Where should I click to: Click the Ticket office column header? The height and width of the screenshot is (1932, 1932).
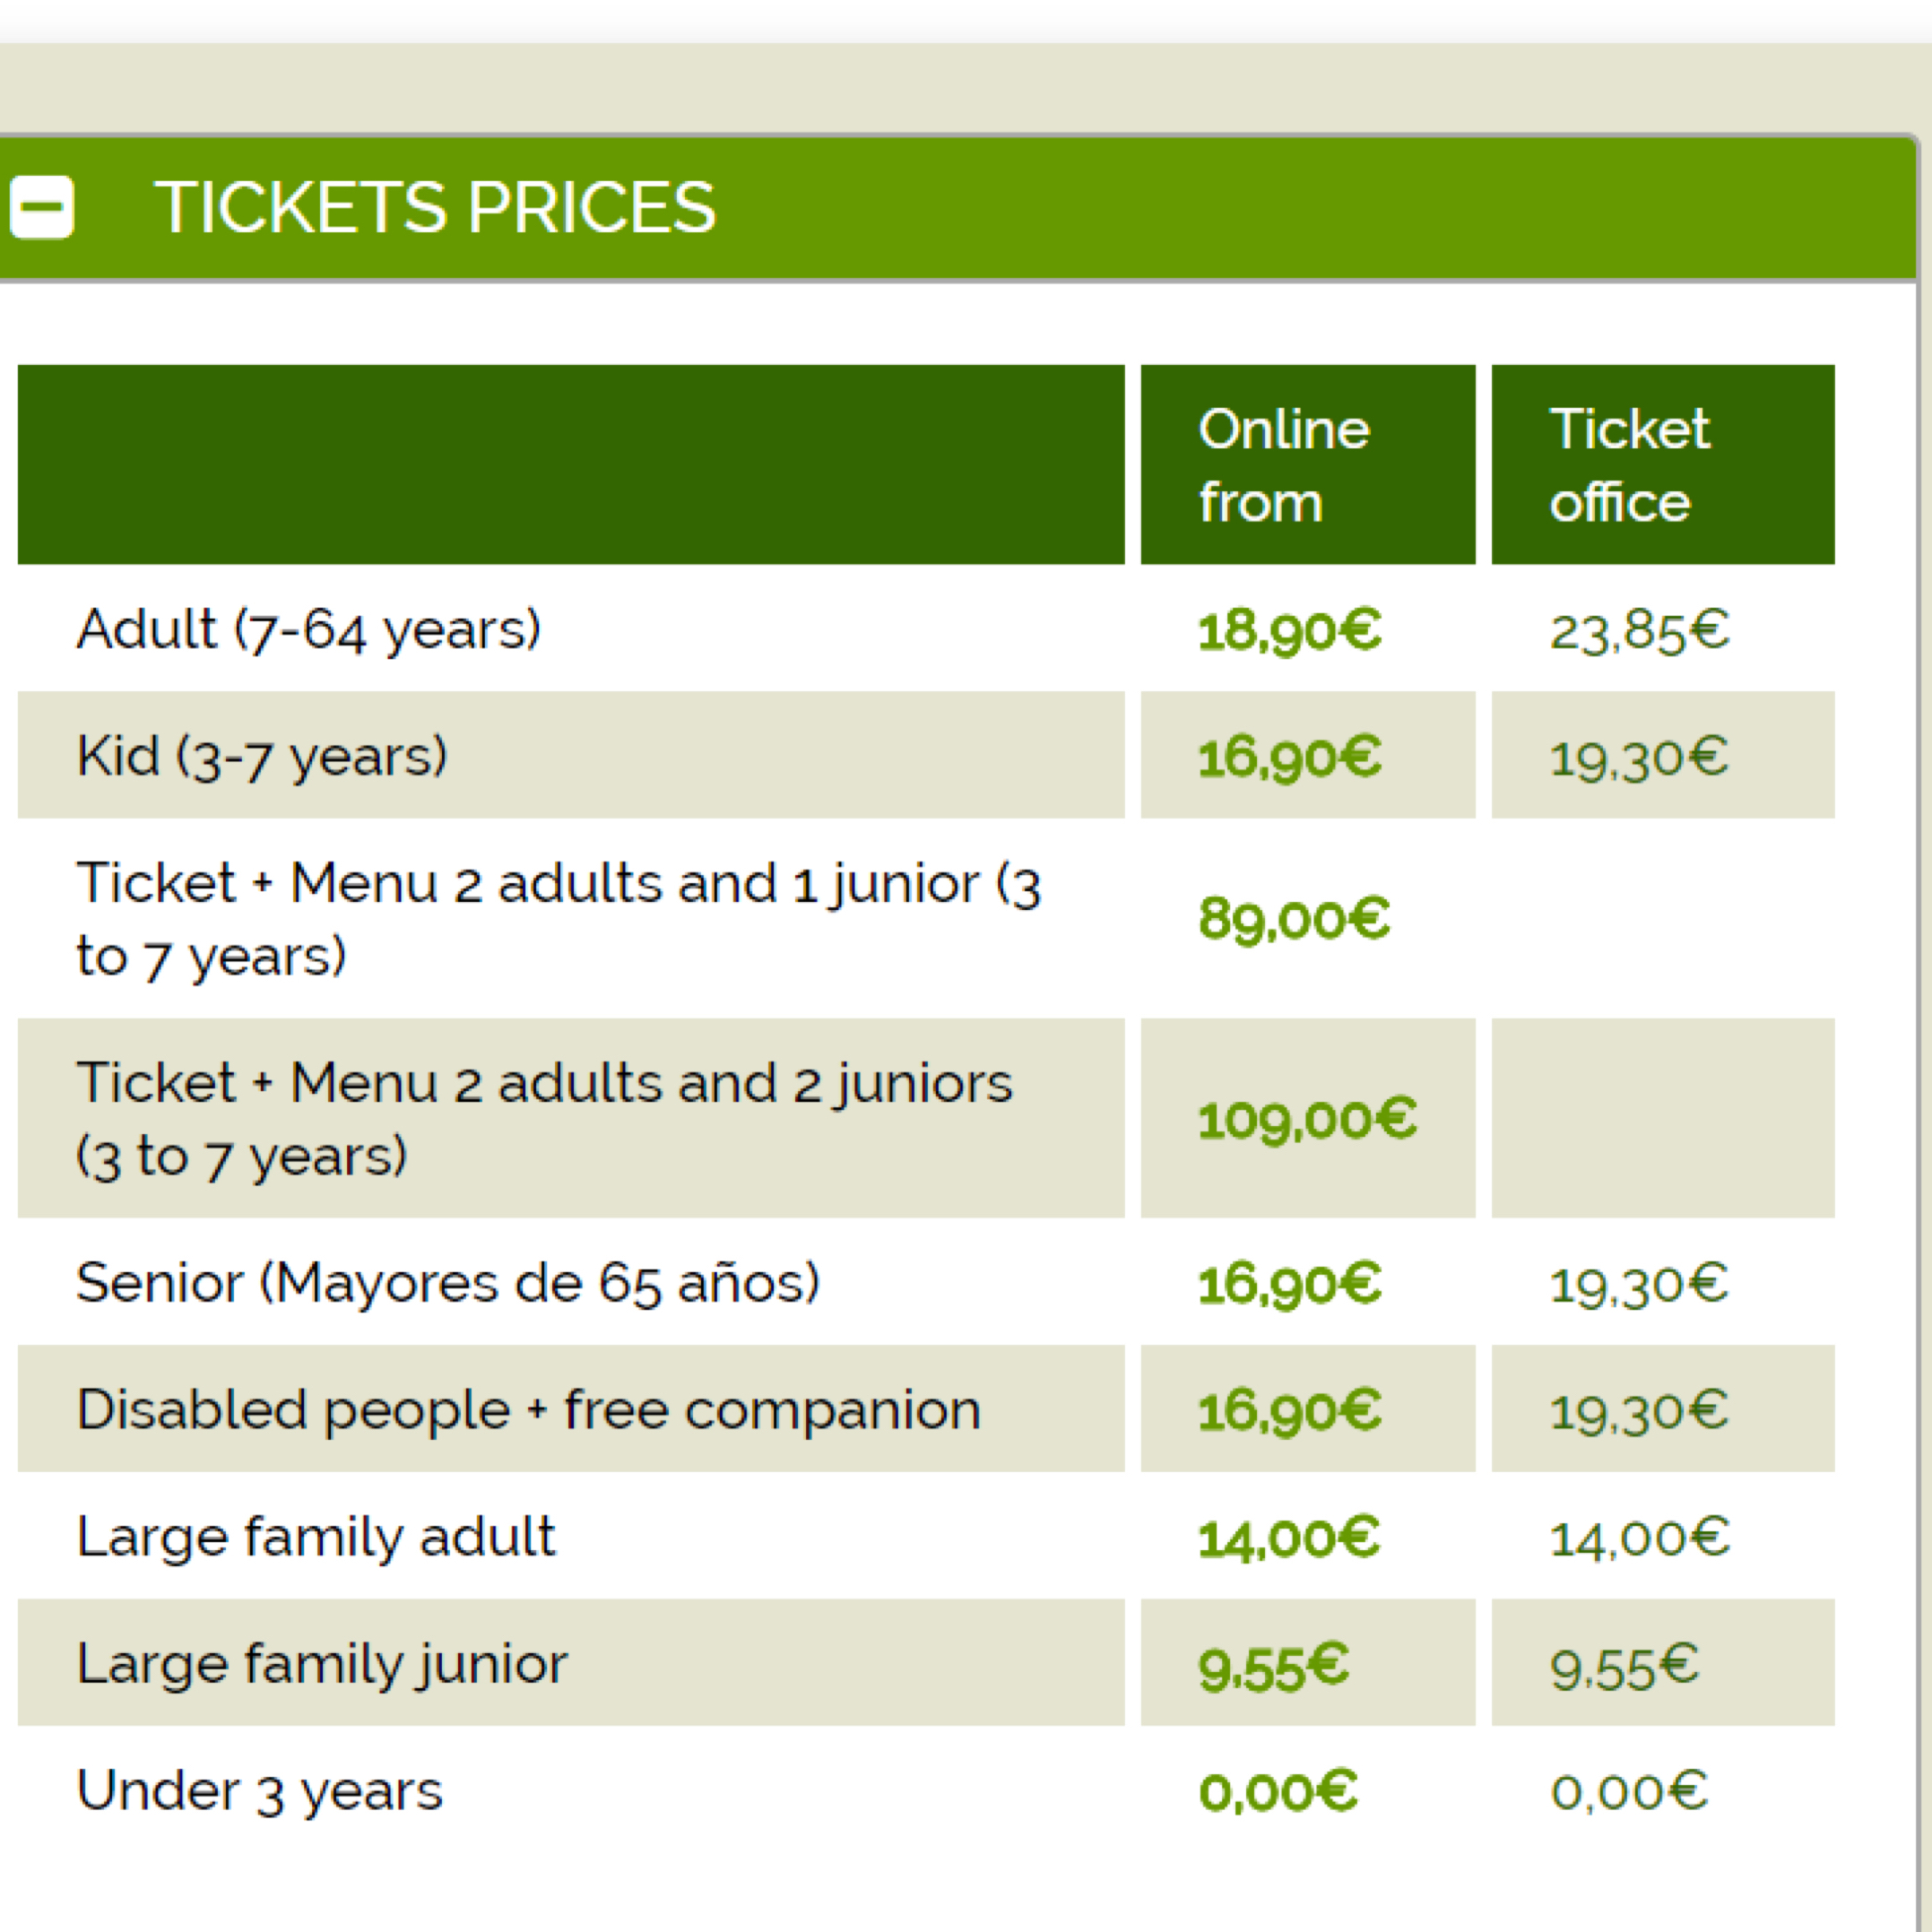pos(1663,465)
